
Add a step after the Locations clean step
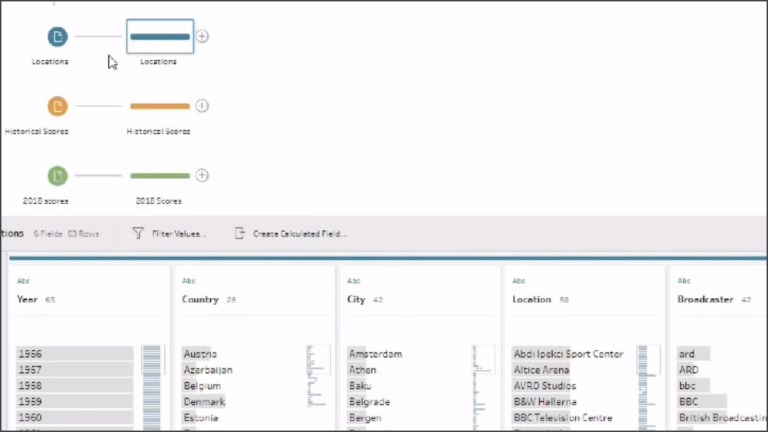(202, 36)
